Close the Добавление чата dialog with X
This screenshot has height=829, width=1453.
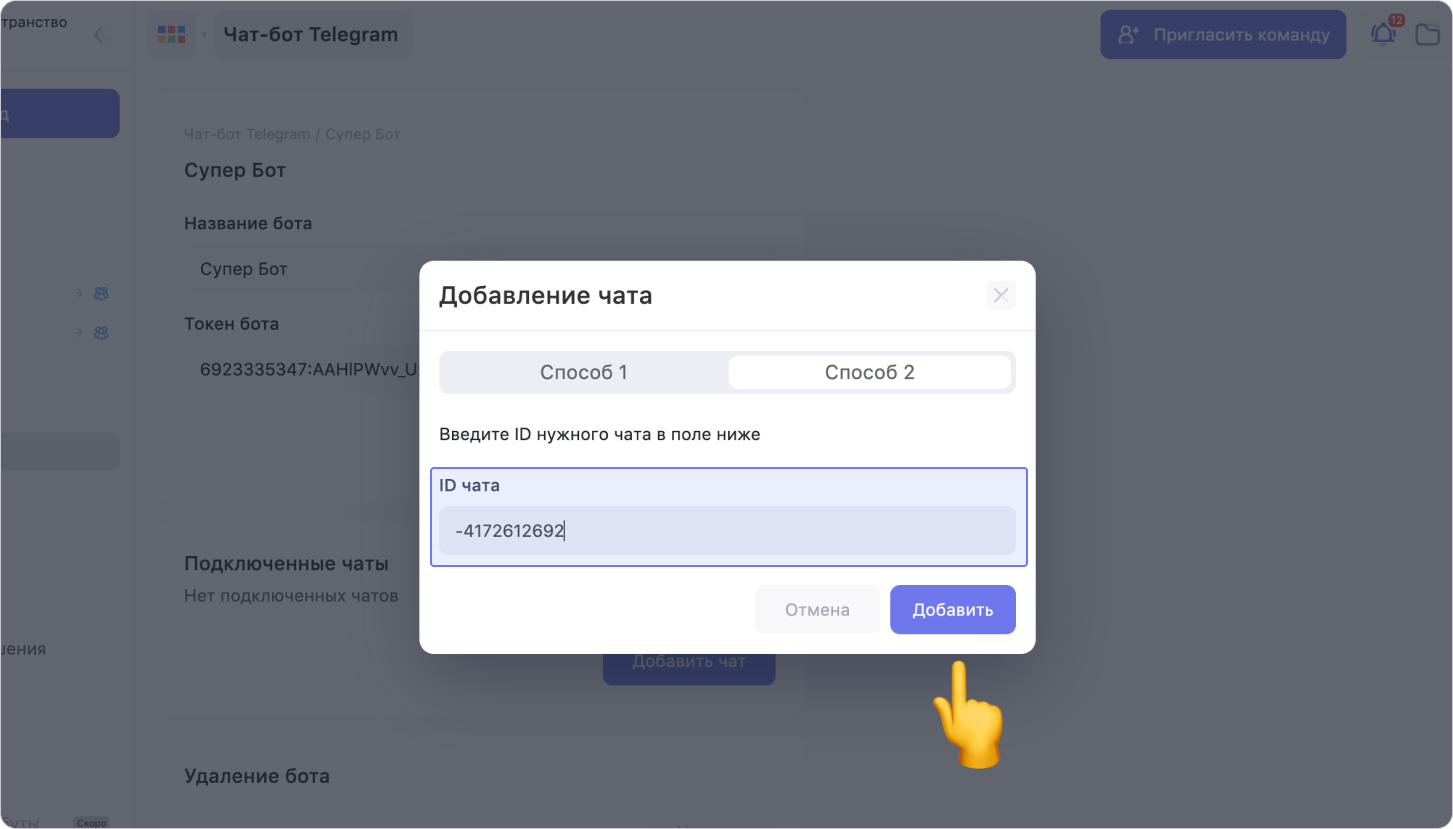1000,295
